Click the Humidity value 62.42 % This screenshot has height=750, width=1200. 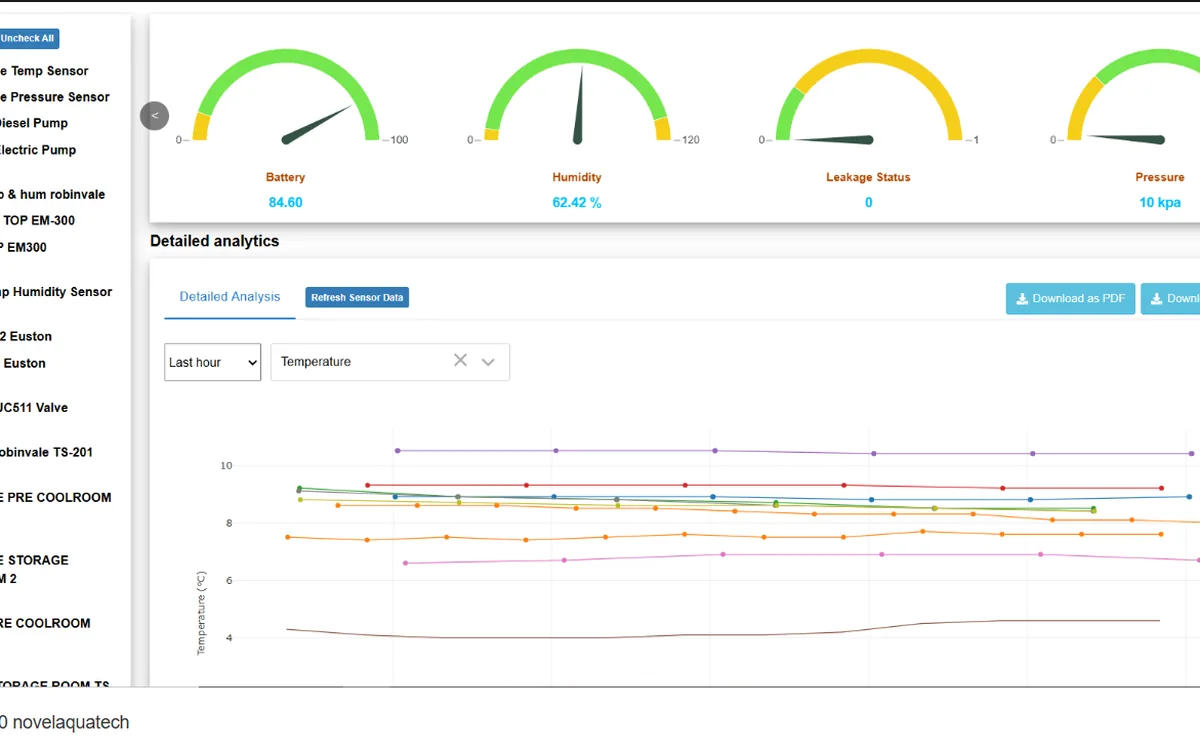tap(577, 202)
